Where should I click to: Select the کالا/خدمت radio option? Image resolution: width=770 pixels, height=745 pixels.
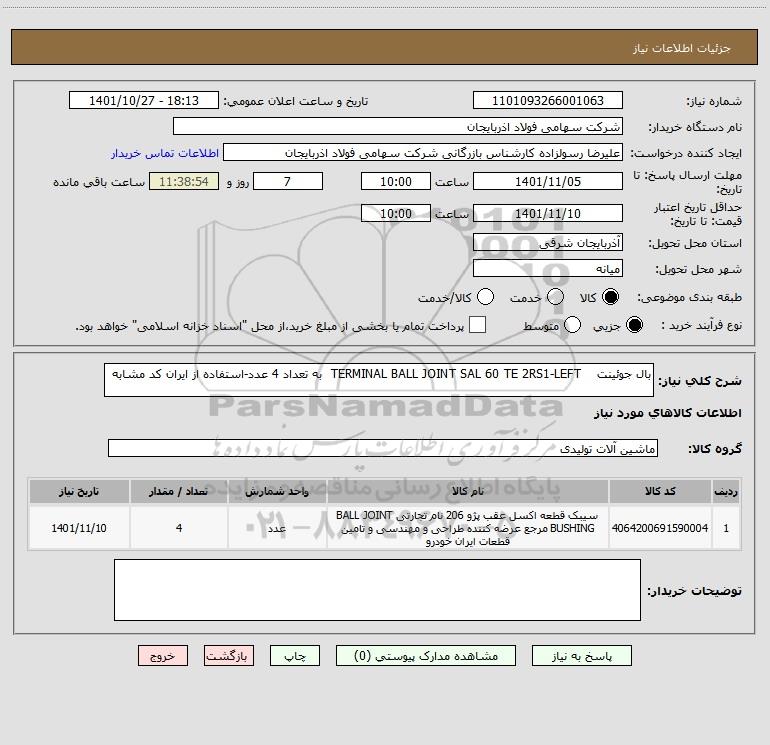click(x=485, y=297)
